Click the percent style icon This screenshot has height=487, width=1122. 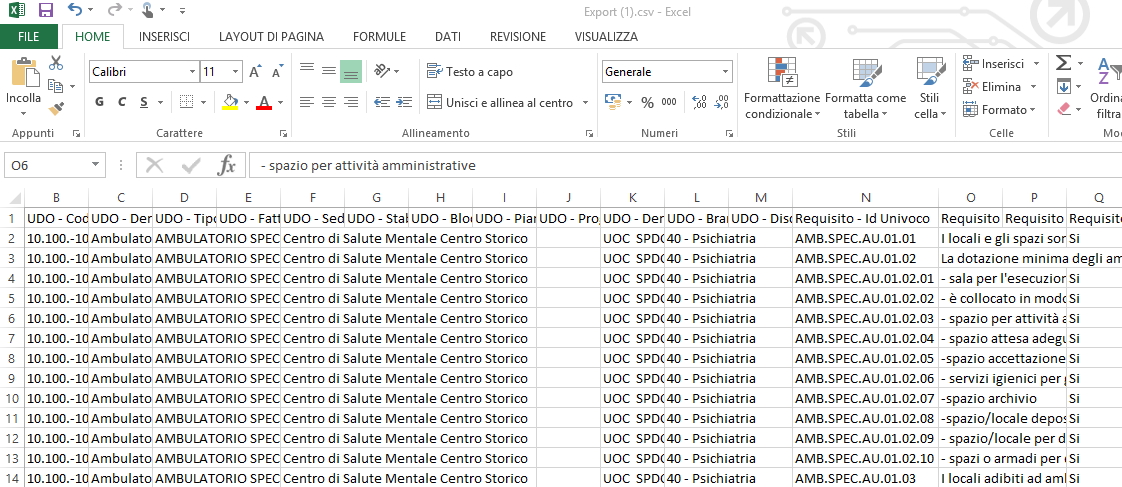(x=646, y=102)
